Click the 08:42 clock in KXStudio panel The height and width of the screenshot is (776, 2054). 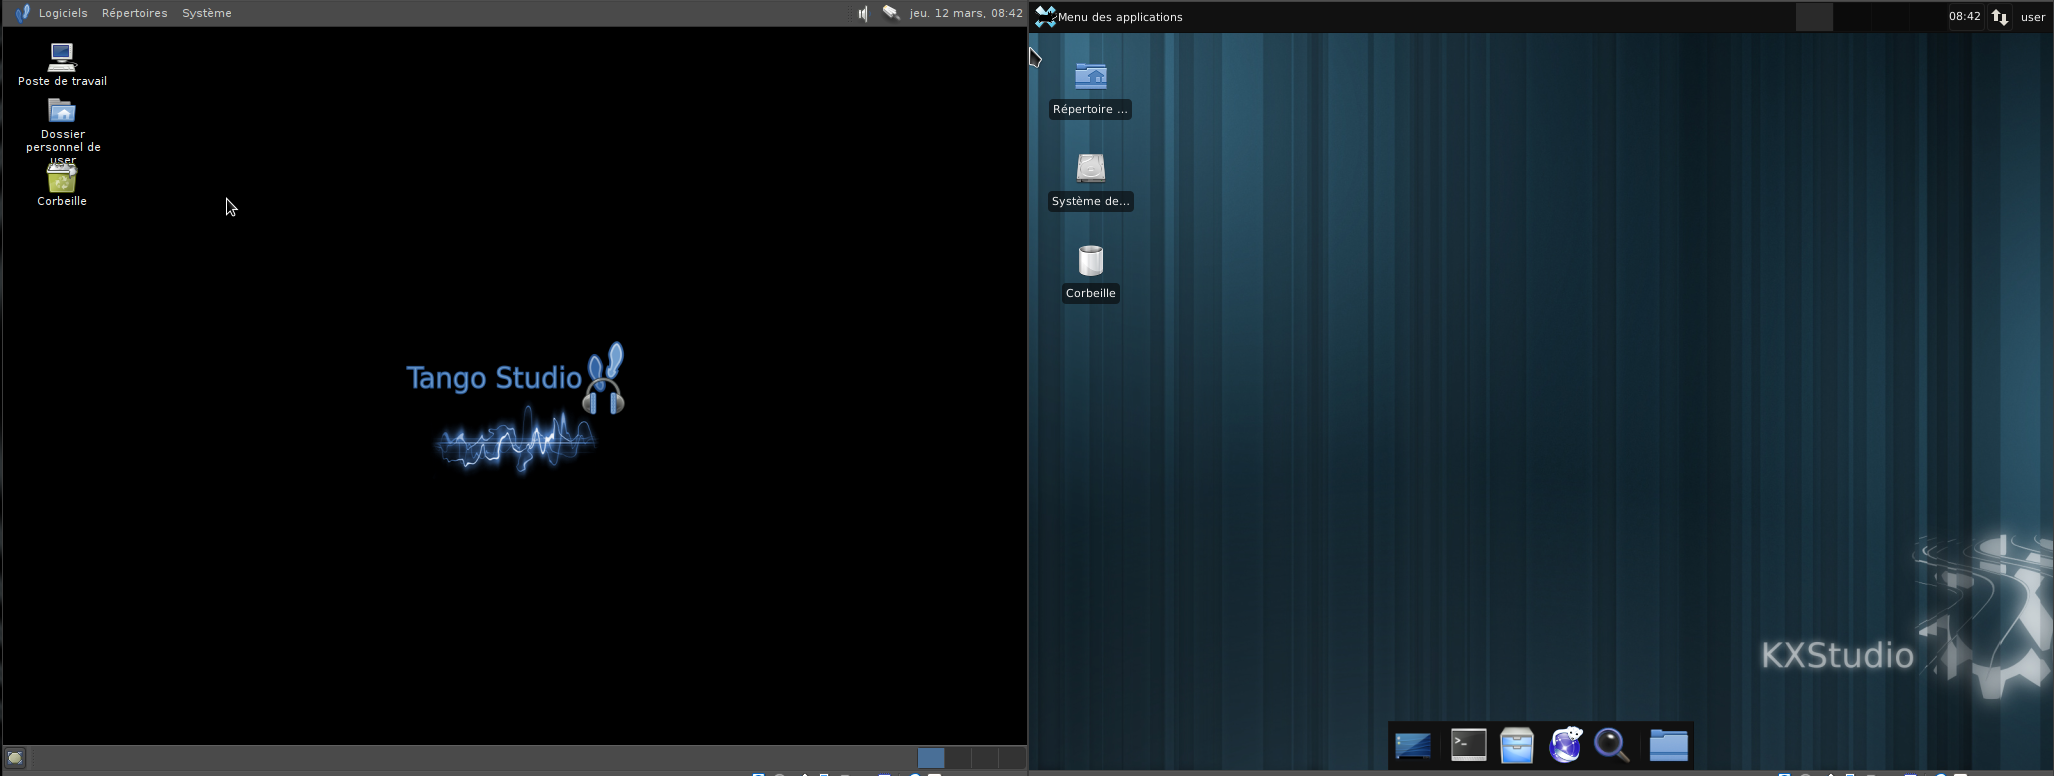tap(1964, 17)
